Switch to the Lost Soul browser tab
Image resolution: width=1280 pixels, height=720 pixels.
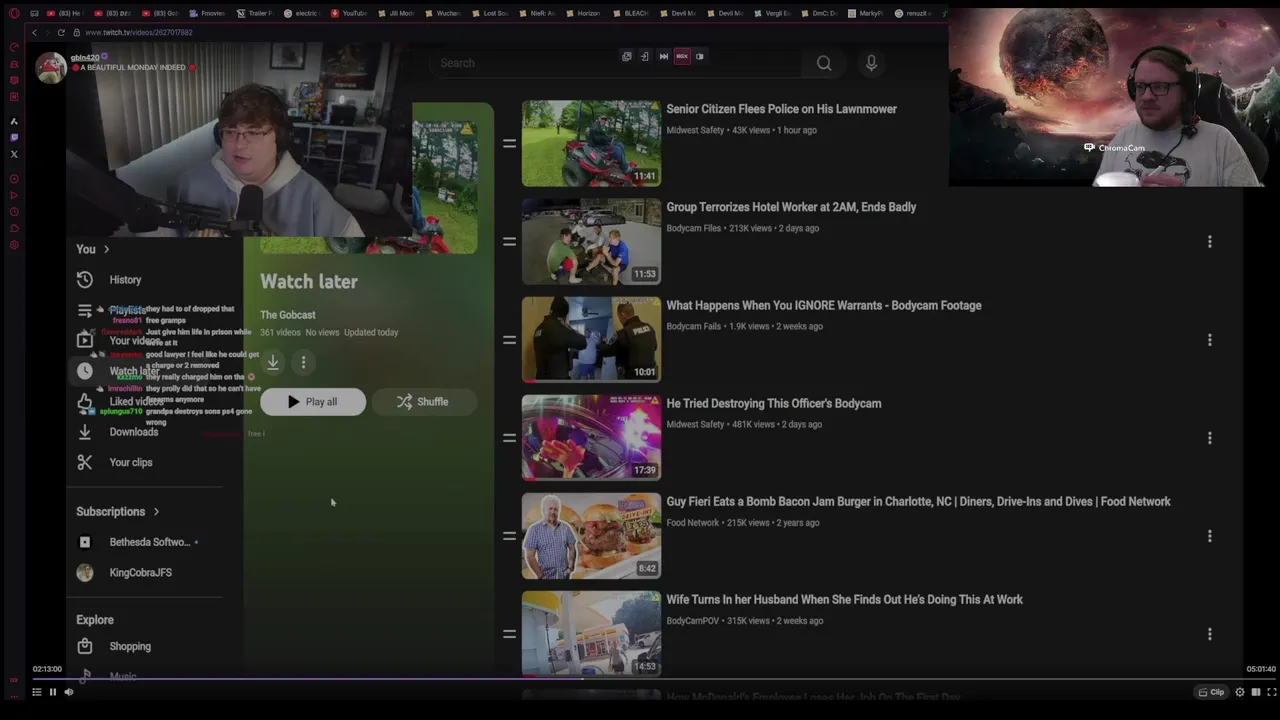click(x=490, y=13)
